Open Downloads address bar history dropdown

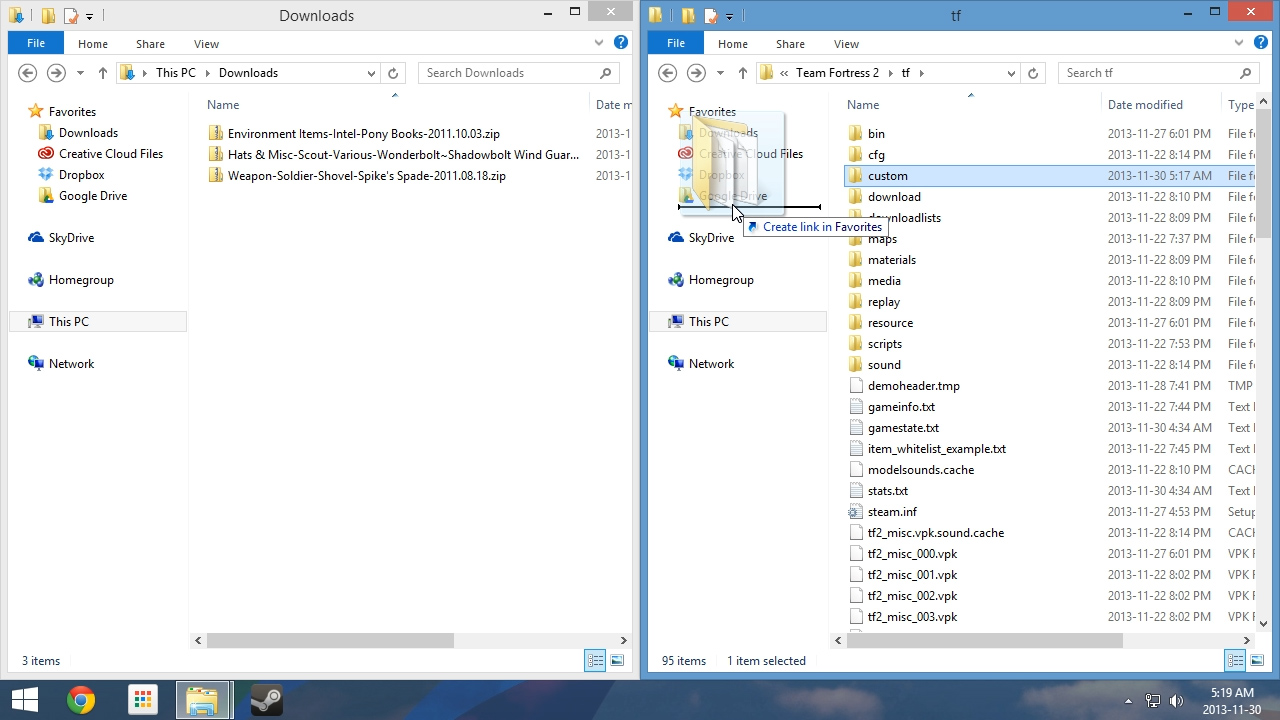click(371, 73)
